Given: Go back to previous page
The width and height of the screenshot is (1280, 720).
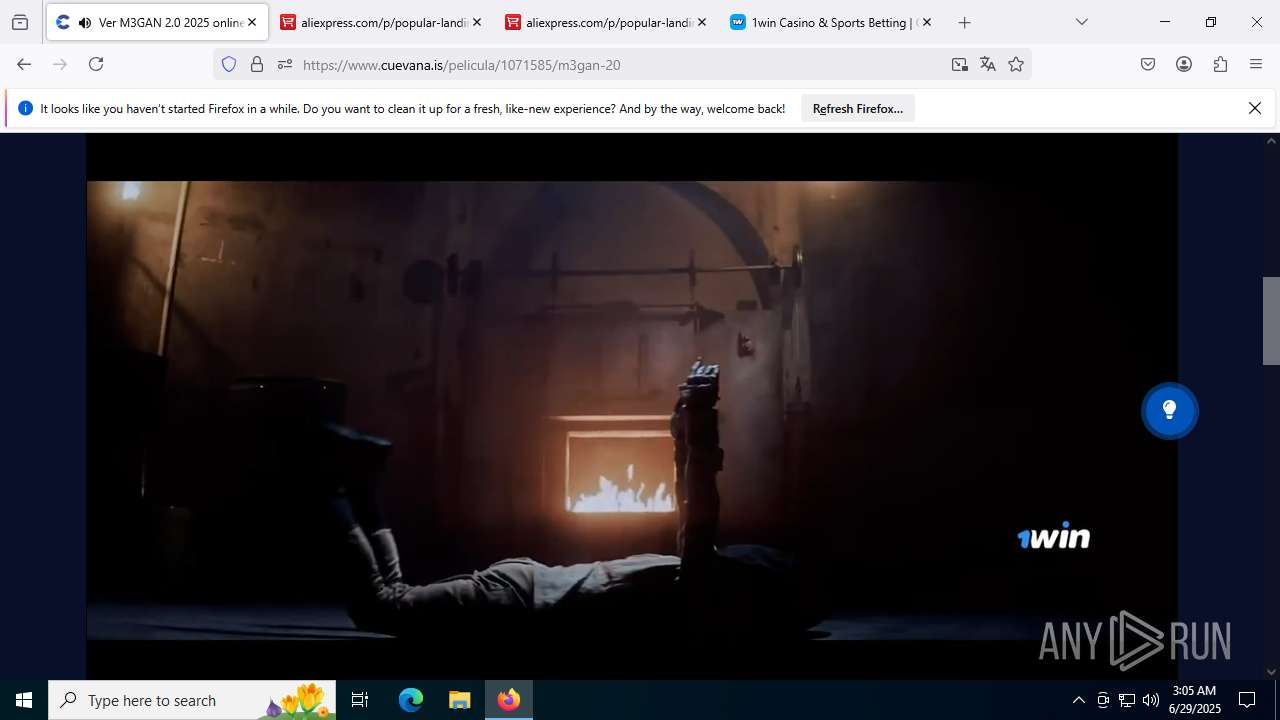Looking at the screenshot, I should click(24, 64).
